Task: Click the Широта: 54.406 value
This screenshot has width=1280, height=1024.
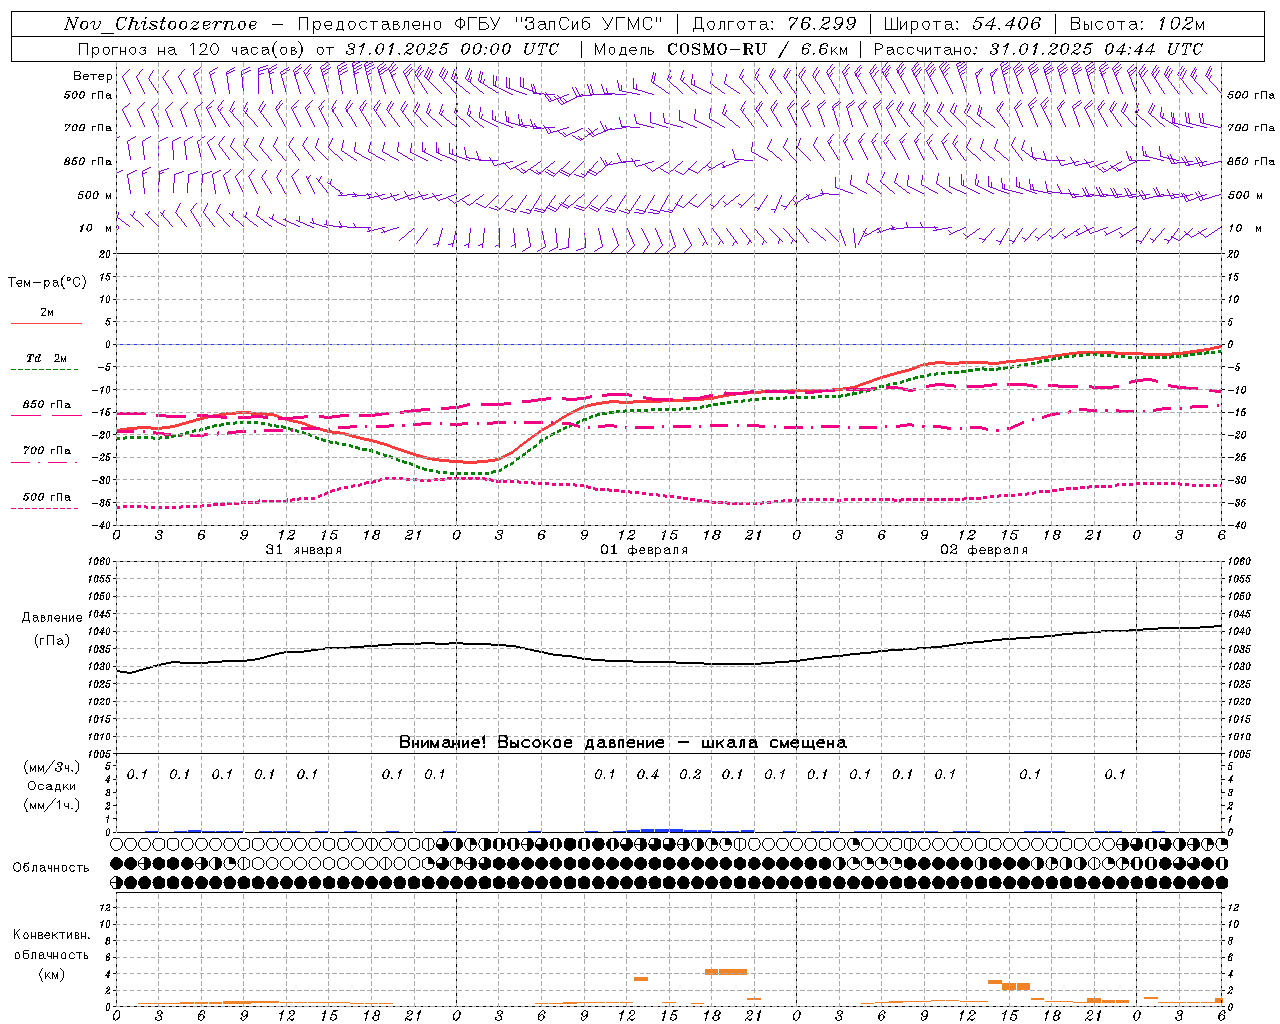Action: 962,24
